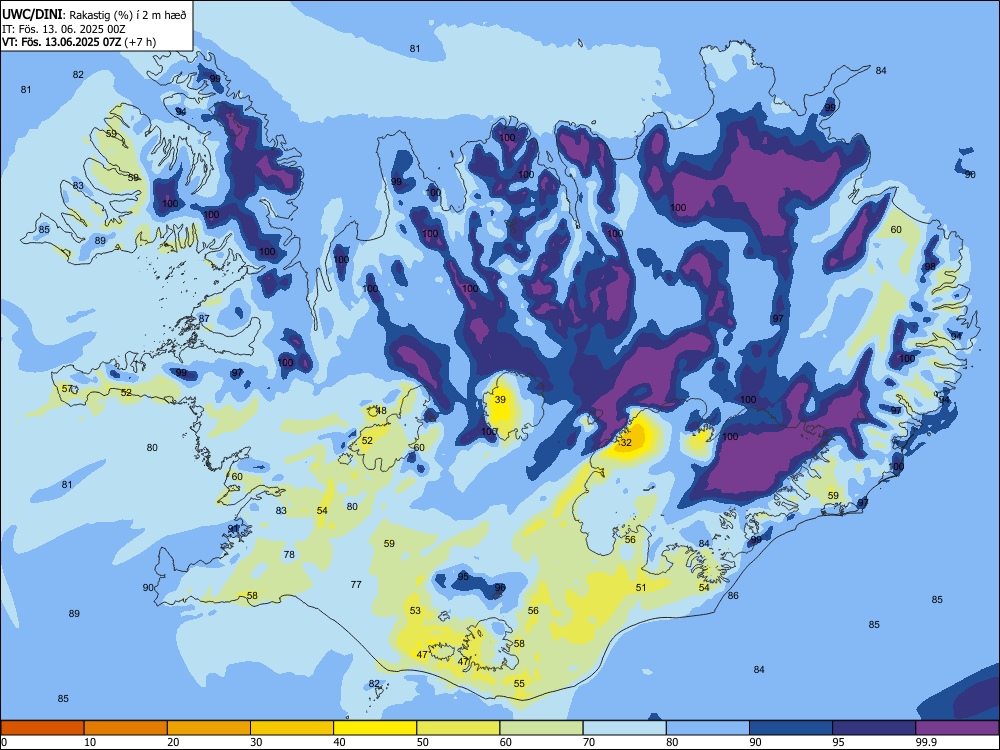Viewport: 1000px width, 750px height.
Task: Click the '96' value in the dark blue patch
Action: click(x=500, y=587)
